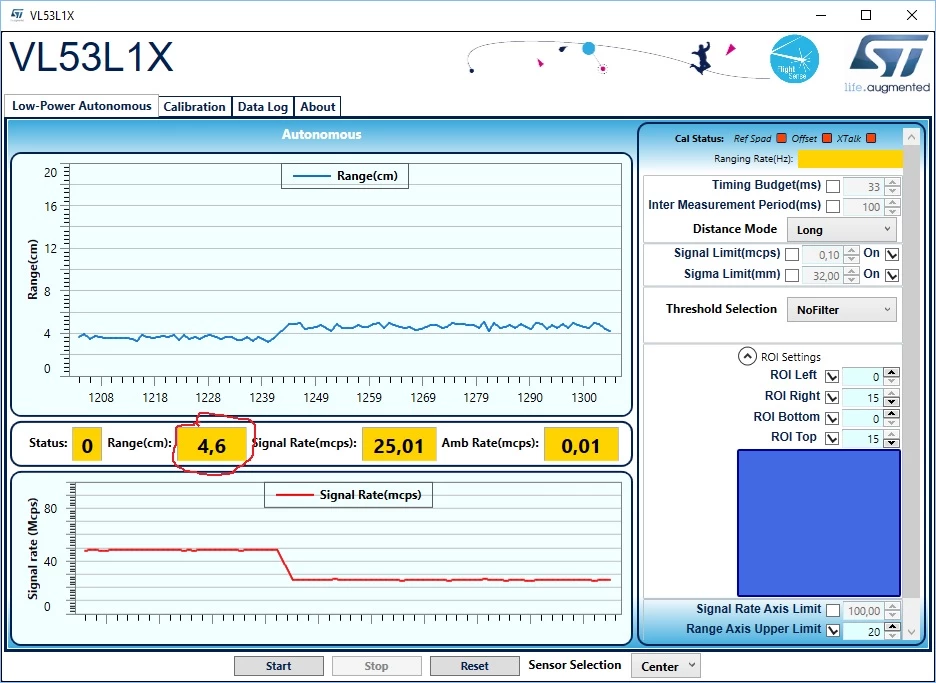Click the Reset button
The width and height of the screenshot is (936, 683).
point(475,666)
